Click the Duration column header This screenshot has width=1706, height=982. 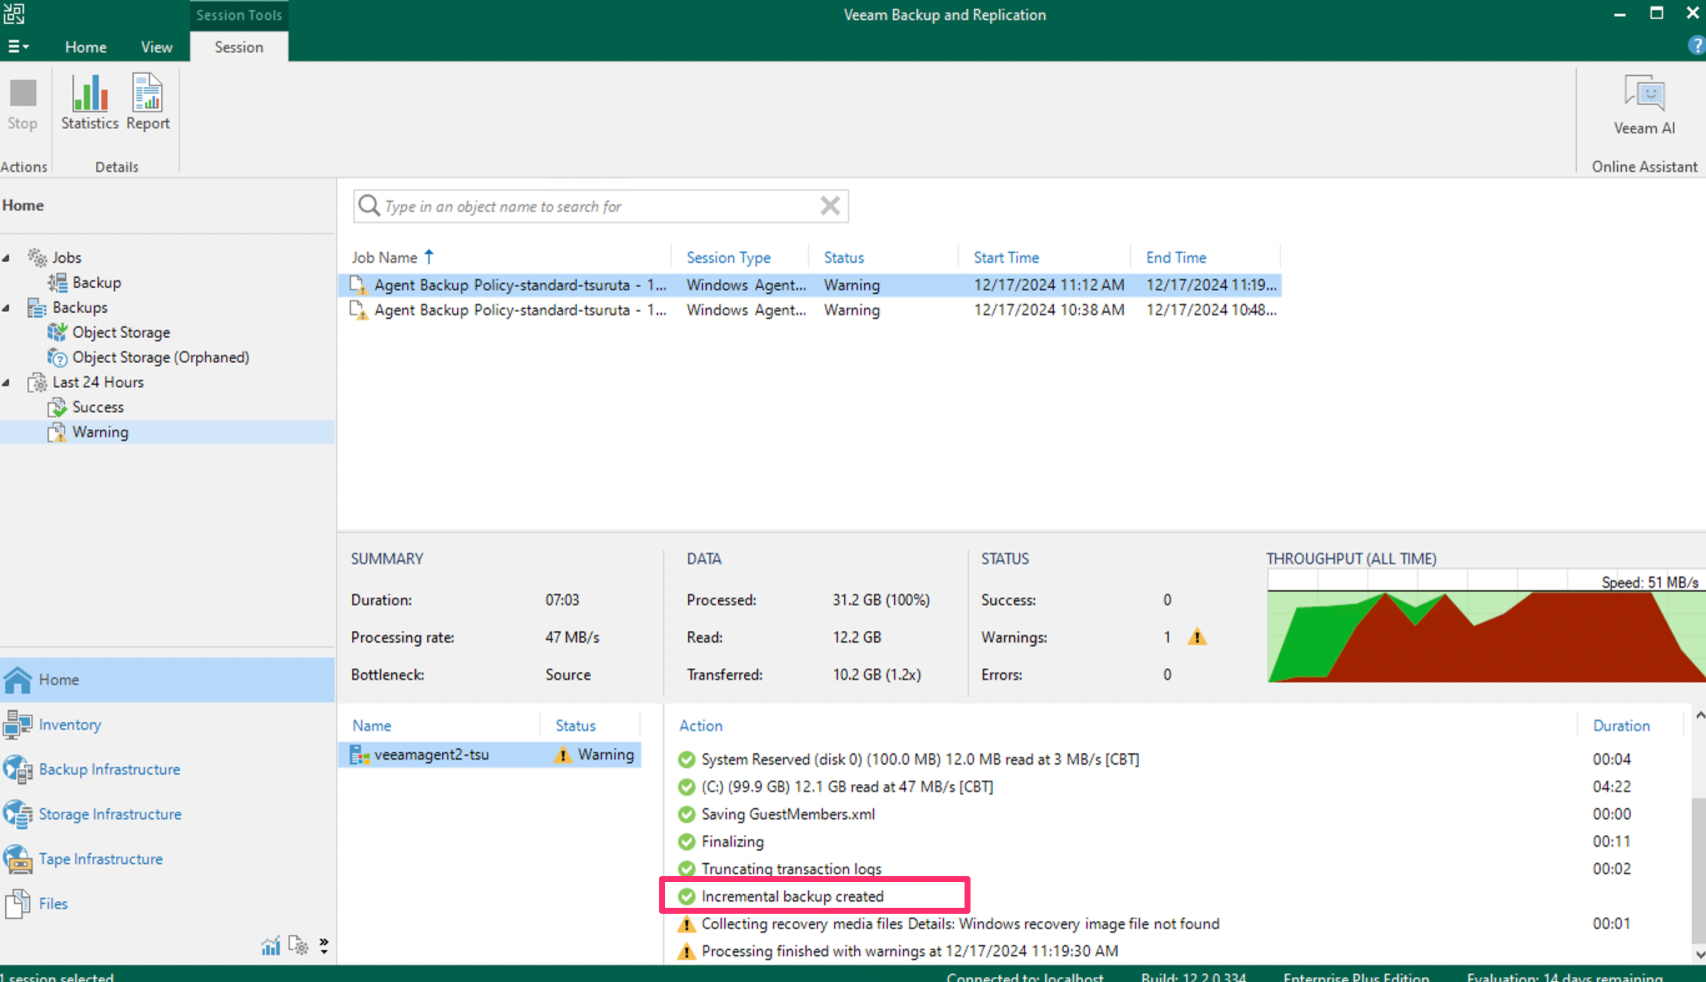1621,726
